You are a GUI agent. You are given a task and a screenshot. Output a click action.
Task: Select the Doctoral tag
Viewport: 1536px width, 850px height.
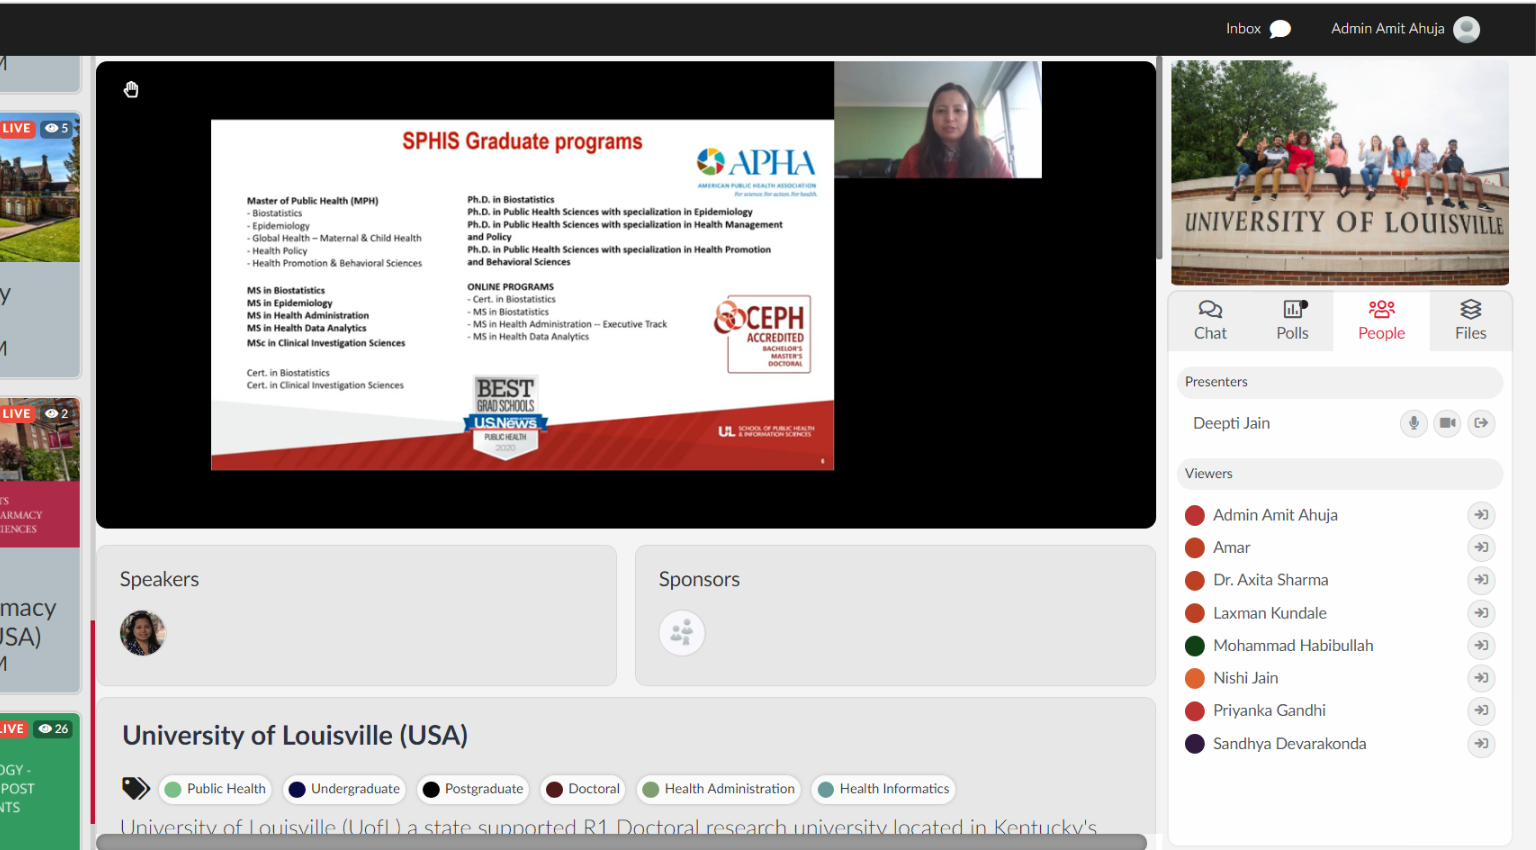[x=583, y=789]
